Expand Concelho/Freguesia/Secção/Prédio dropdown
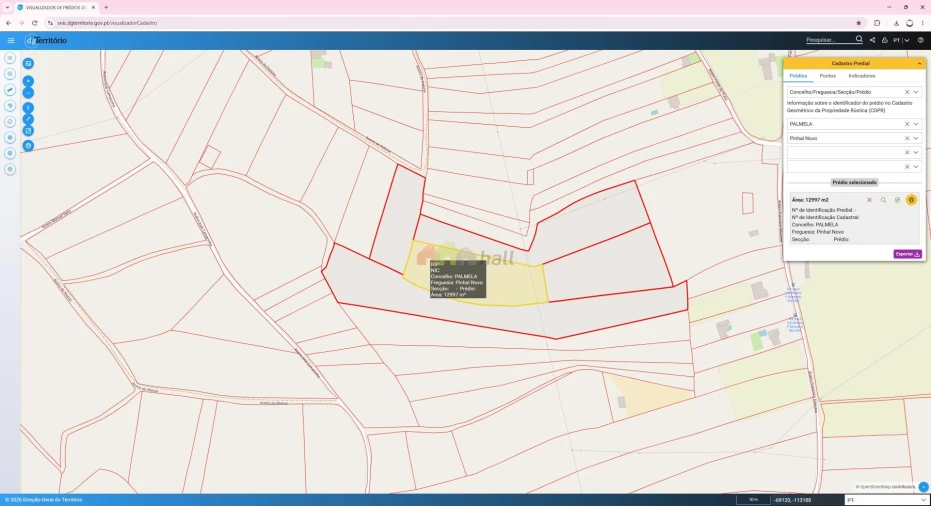Screen dimensions: 931x506 (916, 92)
